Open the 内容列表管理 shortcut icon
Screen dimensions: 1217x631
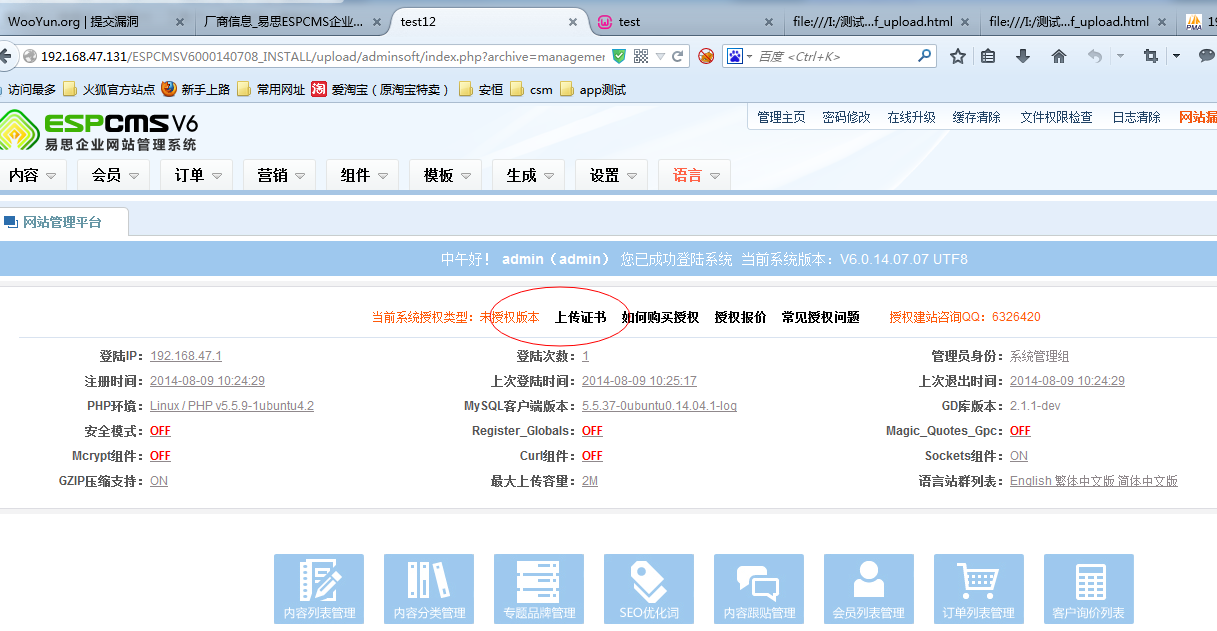coord(319,589)
